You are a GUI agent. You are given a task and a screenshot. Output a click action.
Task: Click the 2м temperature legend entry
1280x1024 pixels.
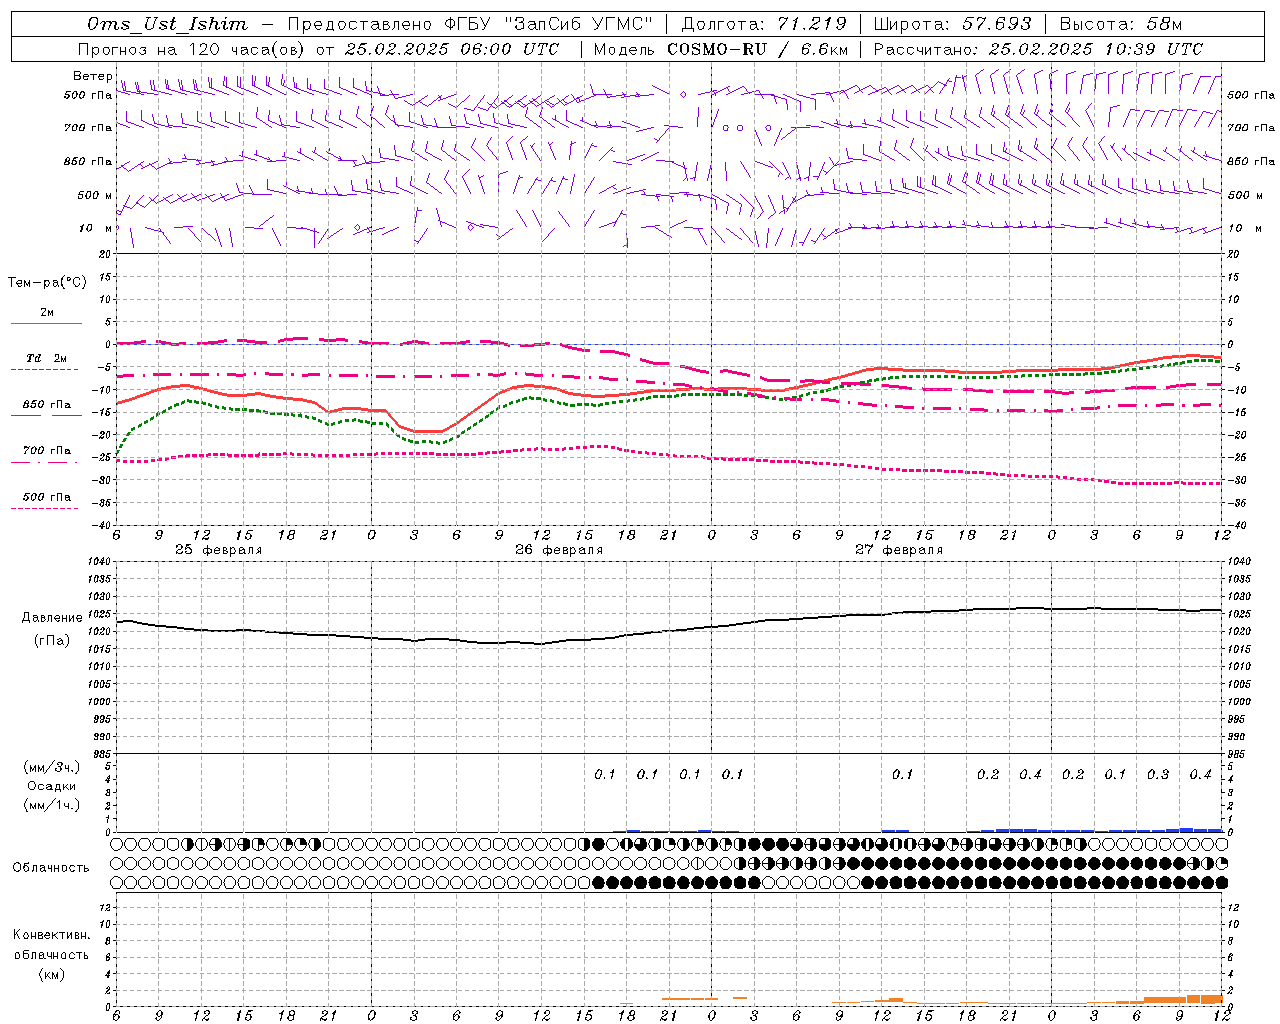[x=47, y=313]
